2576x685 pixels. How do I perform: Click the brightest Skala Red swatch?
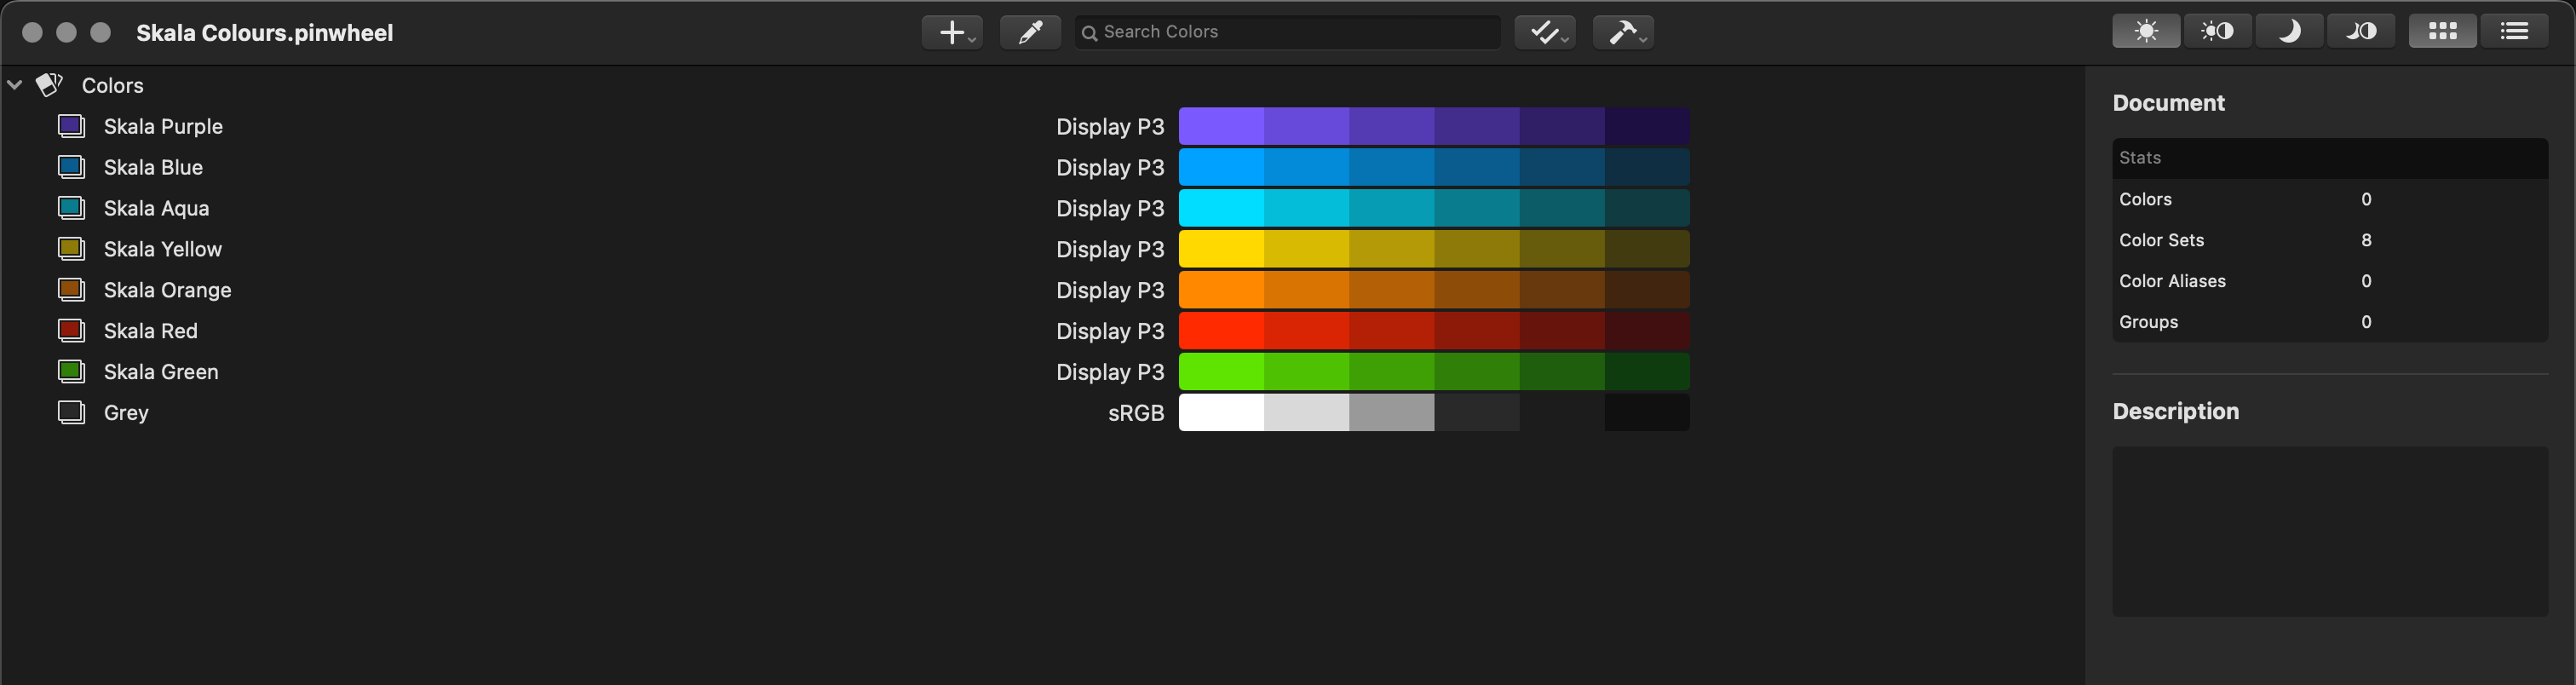point(1221,332)
